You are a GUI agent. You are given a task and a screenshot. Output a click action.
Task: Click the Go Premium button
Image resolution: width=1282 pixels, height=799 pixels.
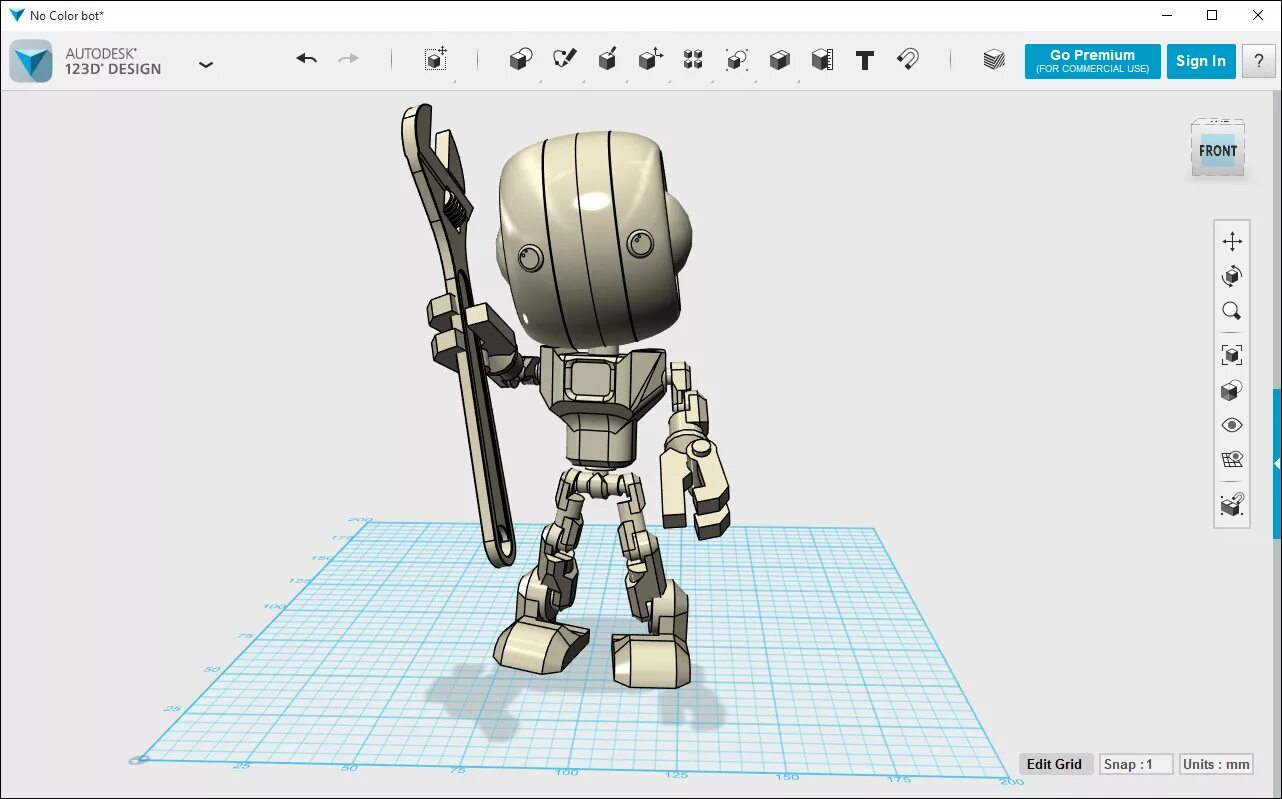pyautogui.click(x=1092, y=61)
